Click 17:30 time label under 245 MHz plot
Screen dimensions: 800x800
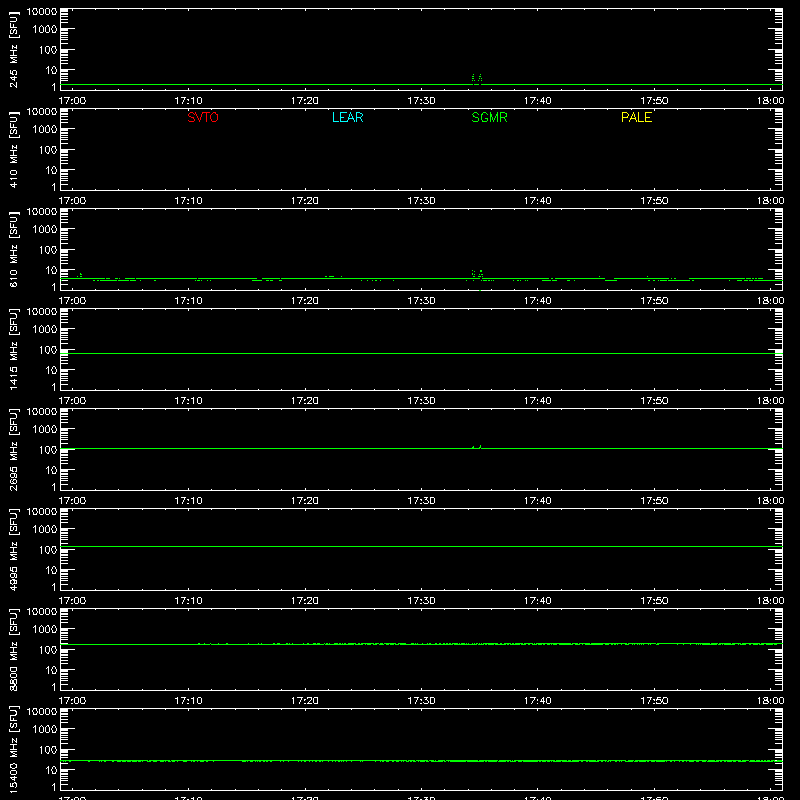[421, 101]
